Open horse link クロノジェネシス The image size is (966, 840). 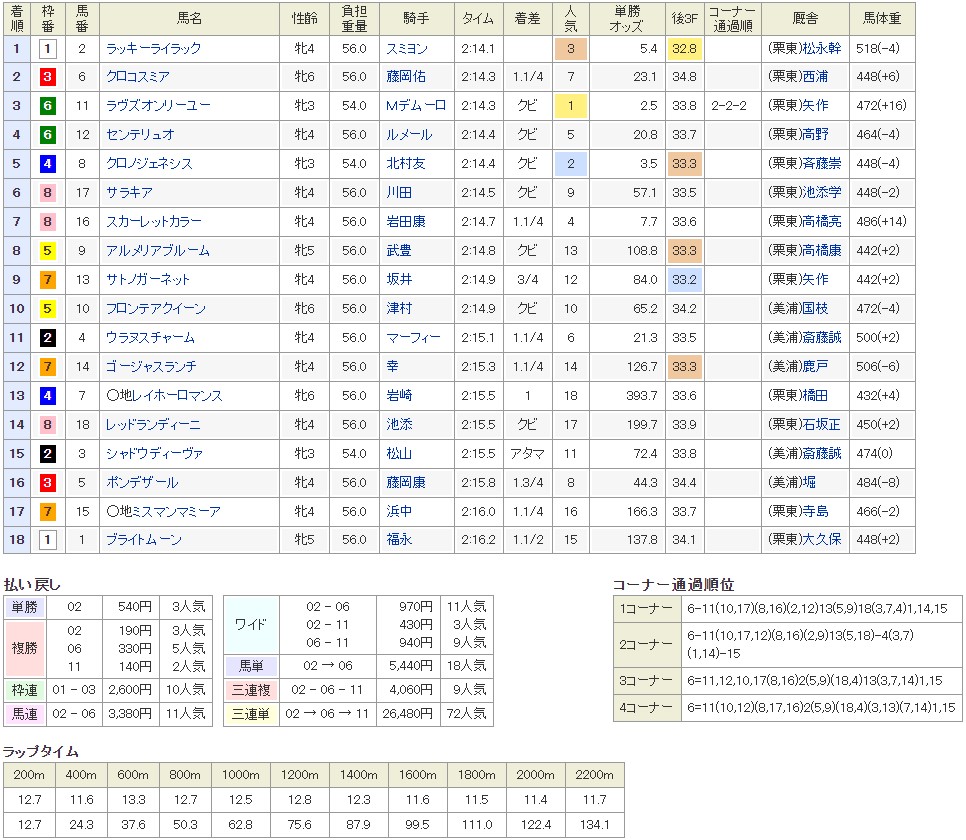tap(149, 164)
